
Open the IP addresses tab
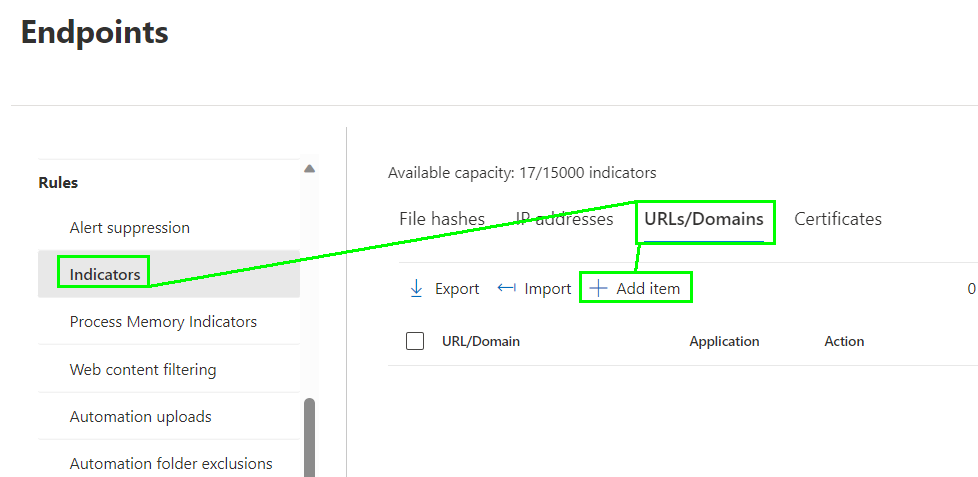click(x=564, y=219)
